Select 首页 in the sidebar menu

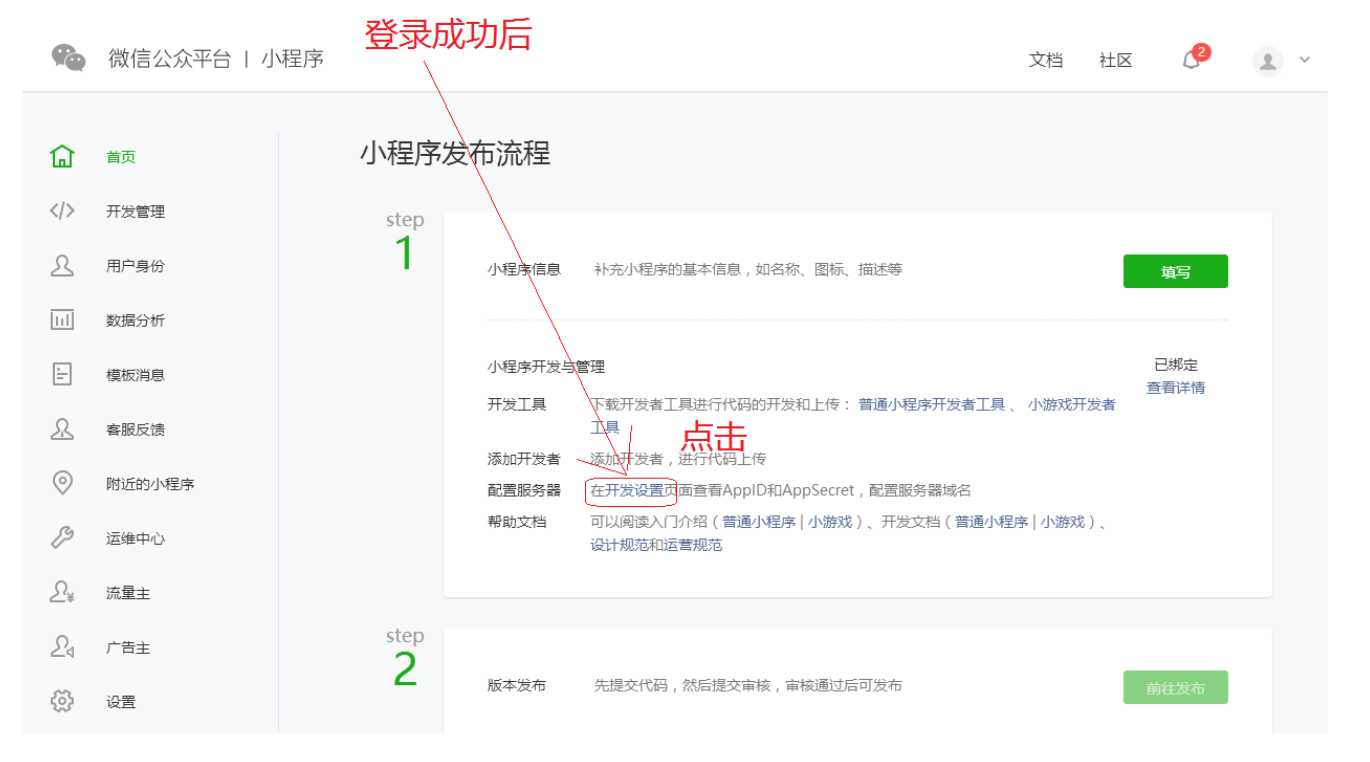click(121, 157)
